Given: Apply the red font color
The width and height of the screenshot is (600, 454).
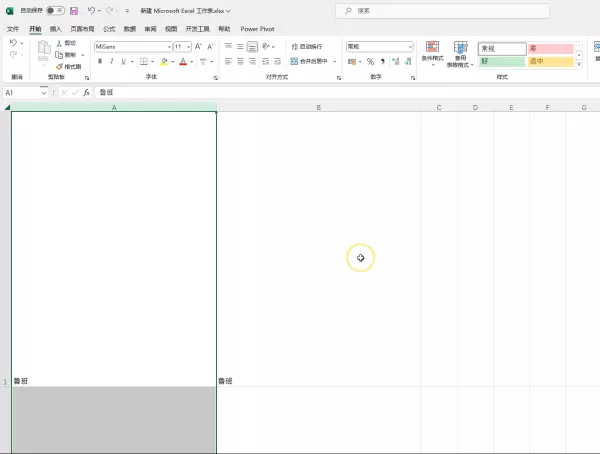Looking at the screenshot, I should pos(183,61).
